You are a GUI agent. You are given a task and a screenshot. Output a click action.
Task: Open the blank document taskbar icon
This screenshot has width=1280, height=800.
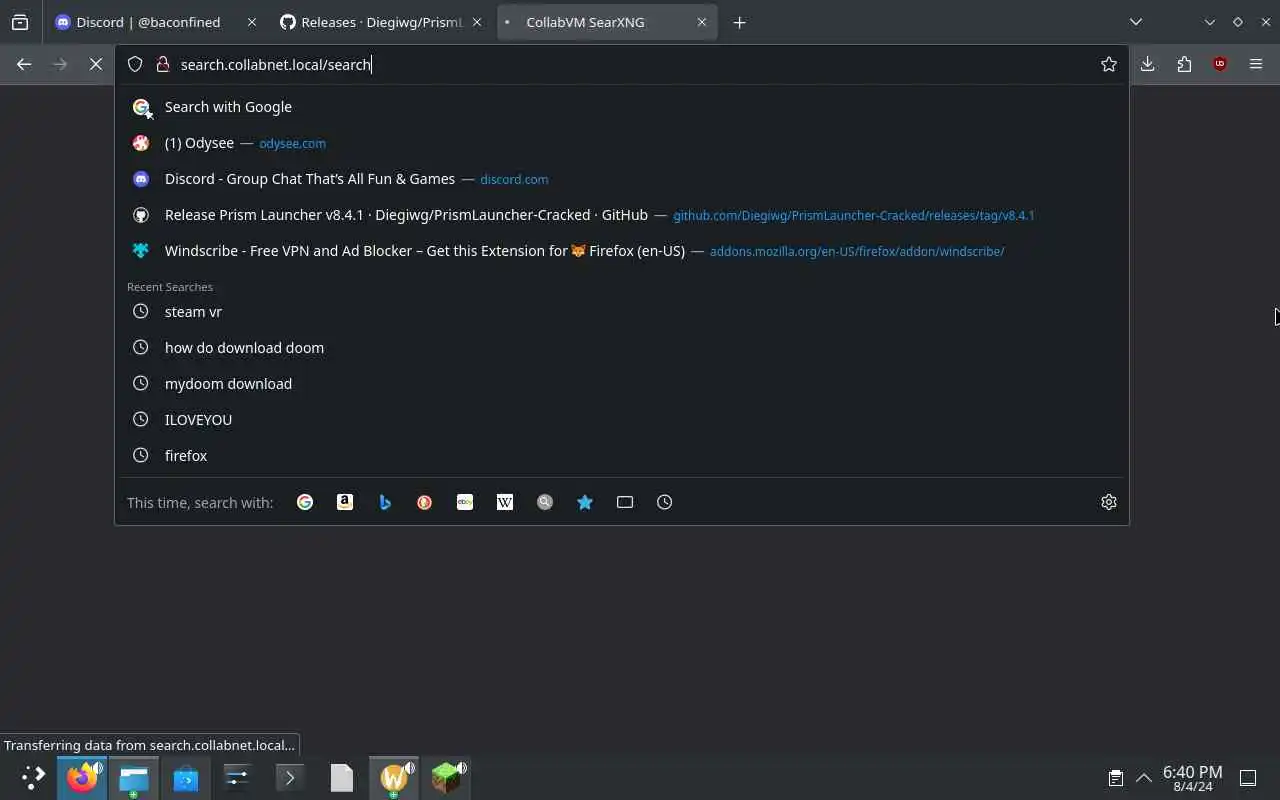tap(341, 777)
